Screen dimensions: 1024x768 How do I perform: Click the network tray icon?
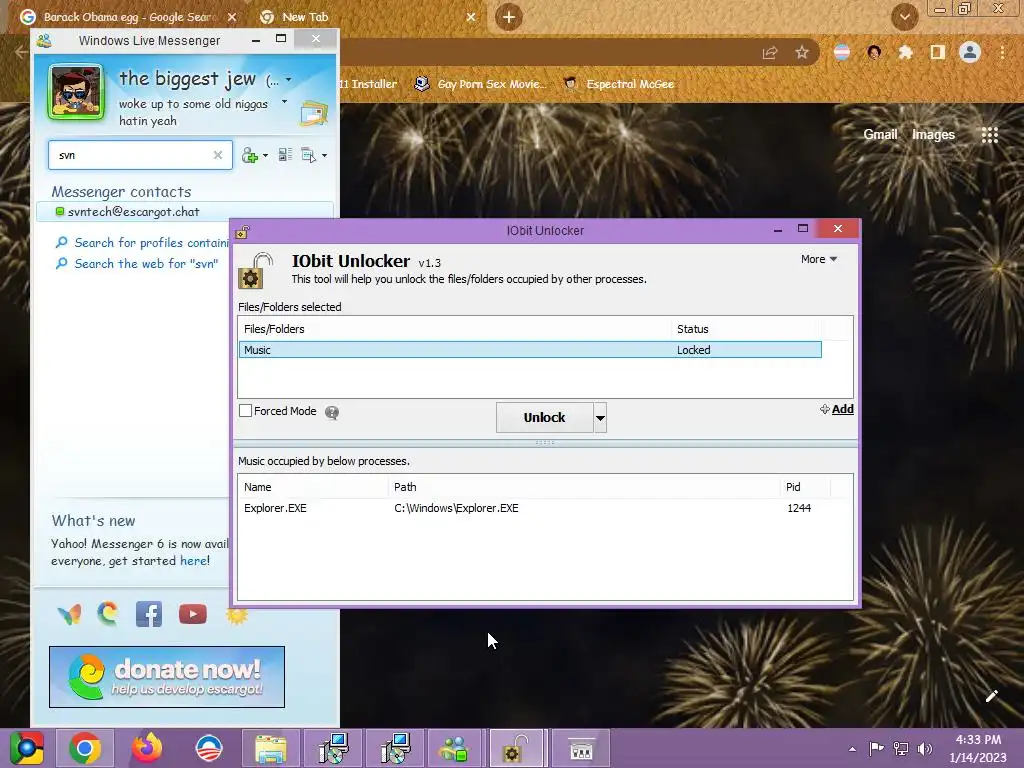pyautogui.click(x=901, y=748)
